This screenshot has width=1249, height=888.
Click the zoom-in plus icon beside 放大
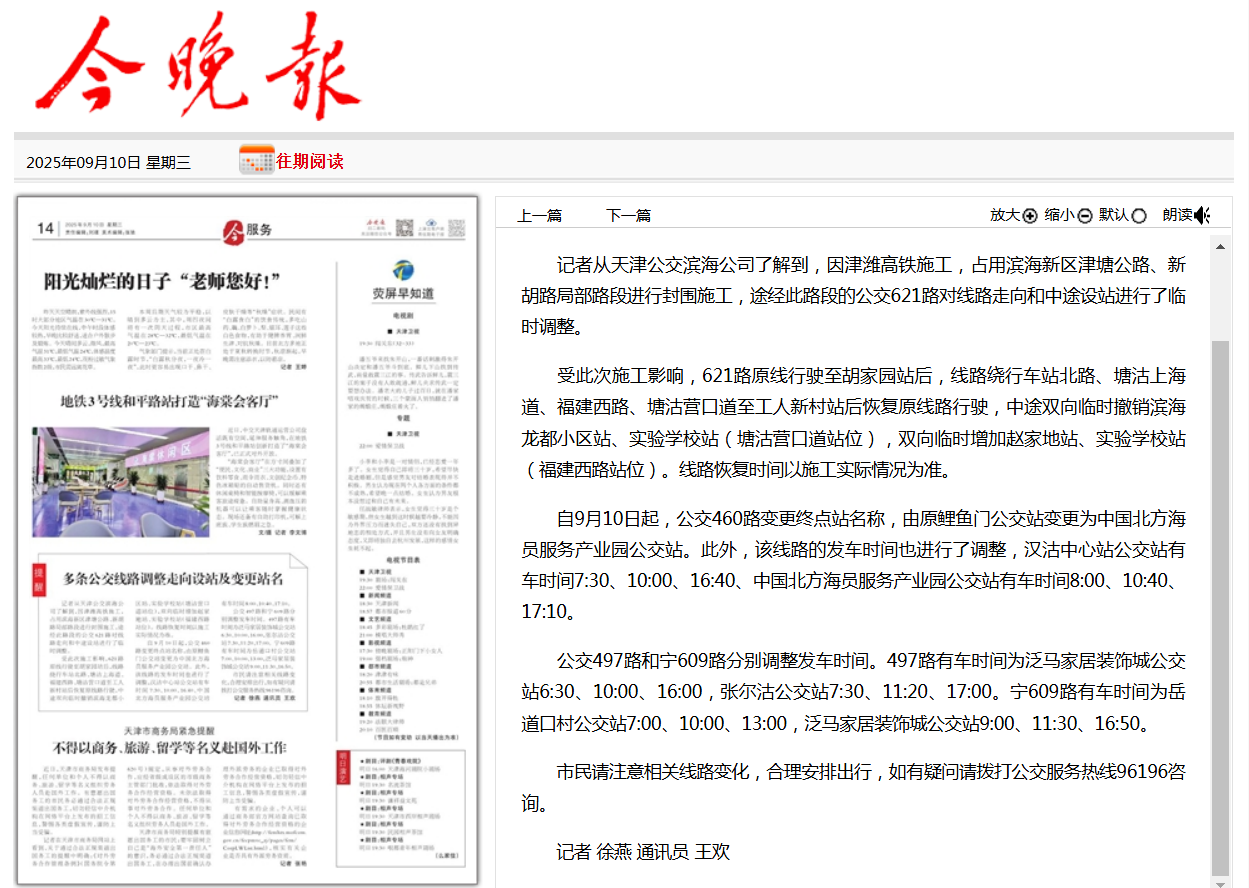click(1029, 215)
